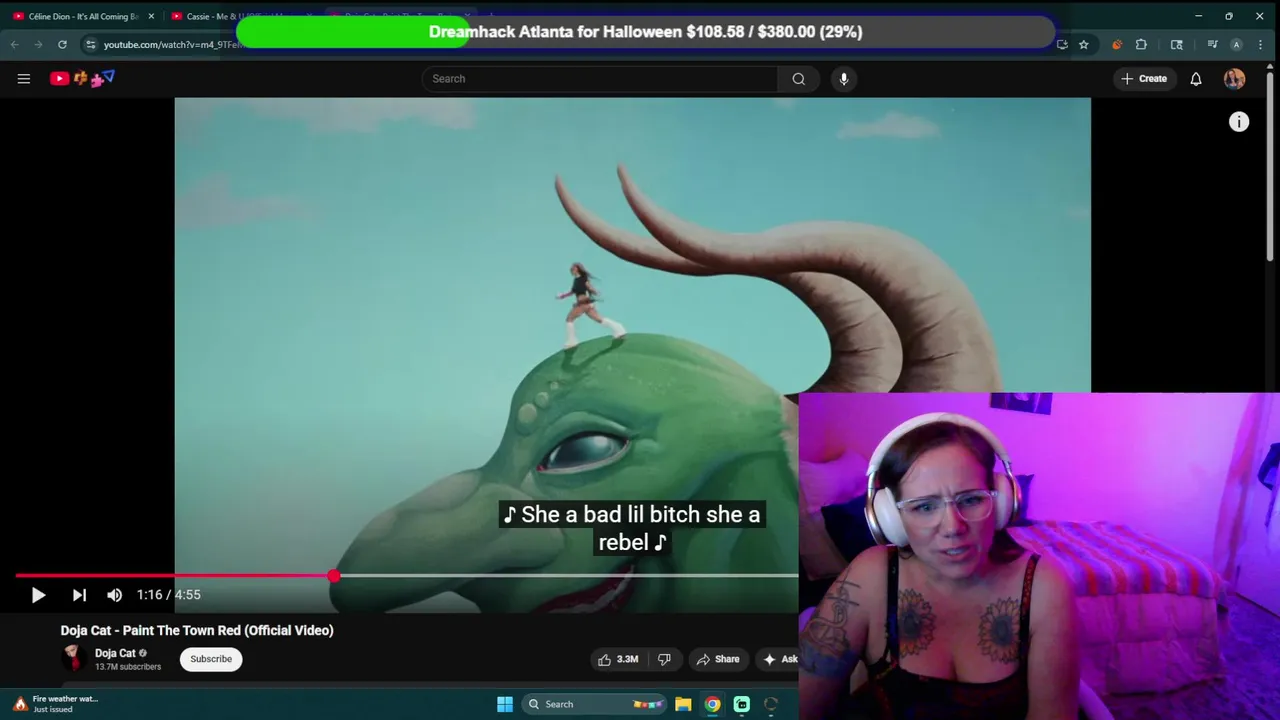Click the video title Paint The Town Red
1280x720 pixels.
tap(197, 630)
